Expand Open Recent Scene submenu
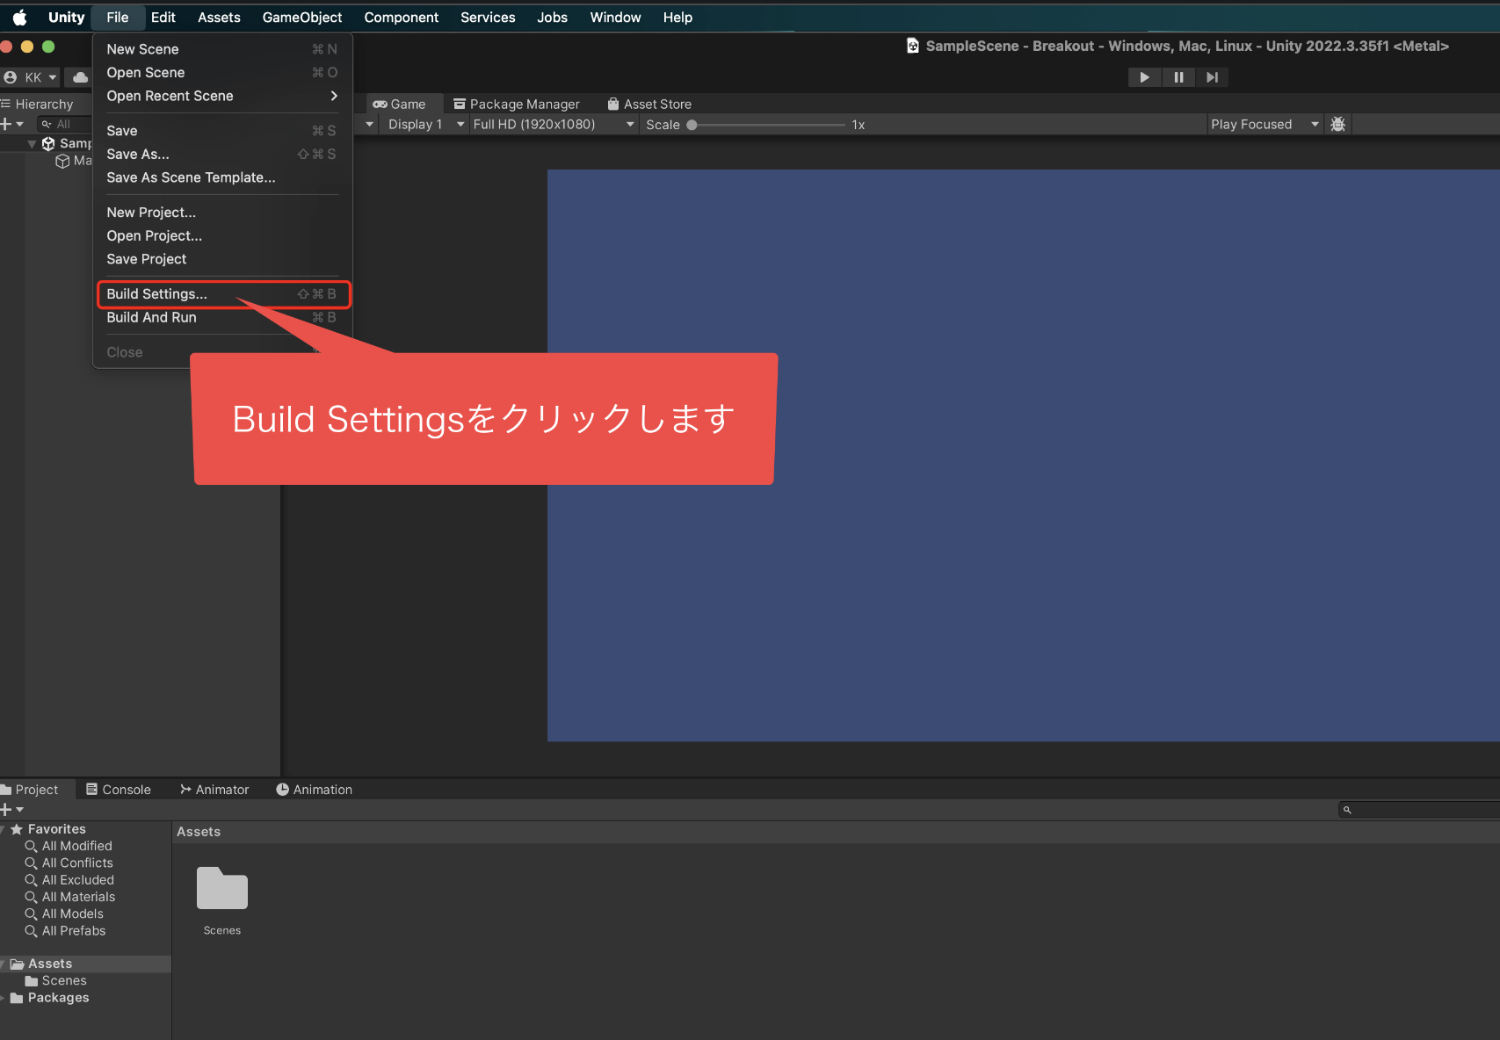This screenshot has width=1500, height=1040. tap(222, 96)
